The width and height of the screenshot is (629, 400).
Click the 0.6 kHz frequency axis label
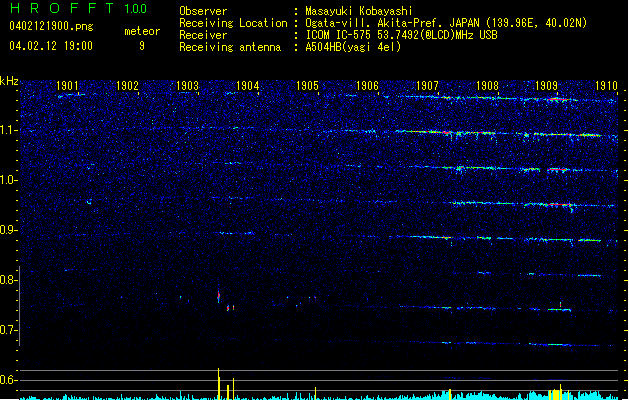[x=8, y=380]
